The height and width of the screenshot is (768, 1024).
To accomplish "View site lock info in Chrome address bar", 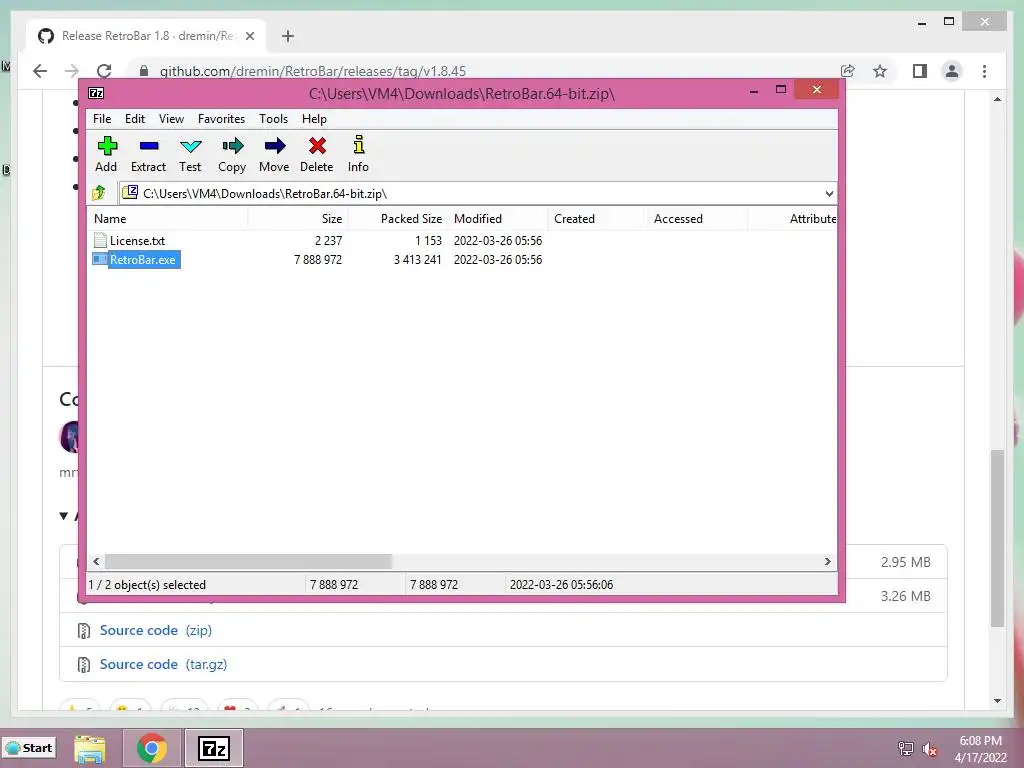I will (144, 71).
